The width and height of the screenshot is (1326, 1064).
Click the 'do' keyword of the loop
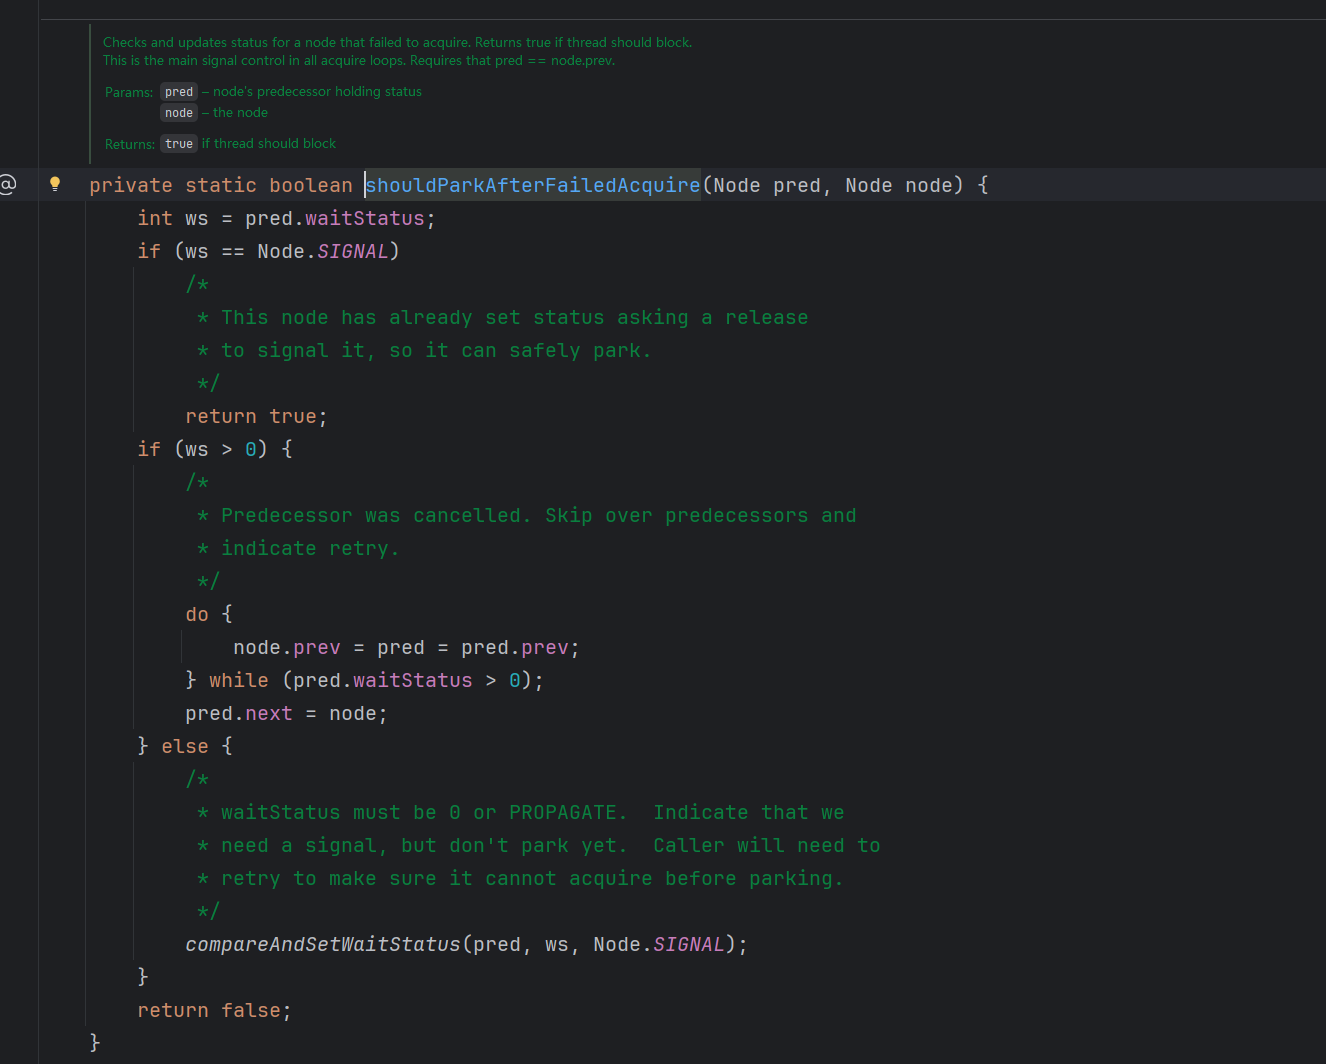(197, 614)
